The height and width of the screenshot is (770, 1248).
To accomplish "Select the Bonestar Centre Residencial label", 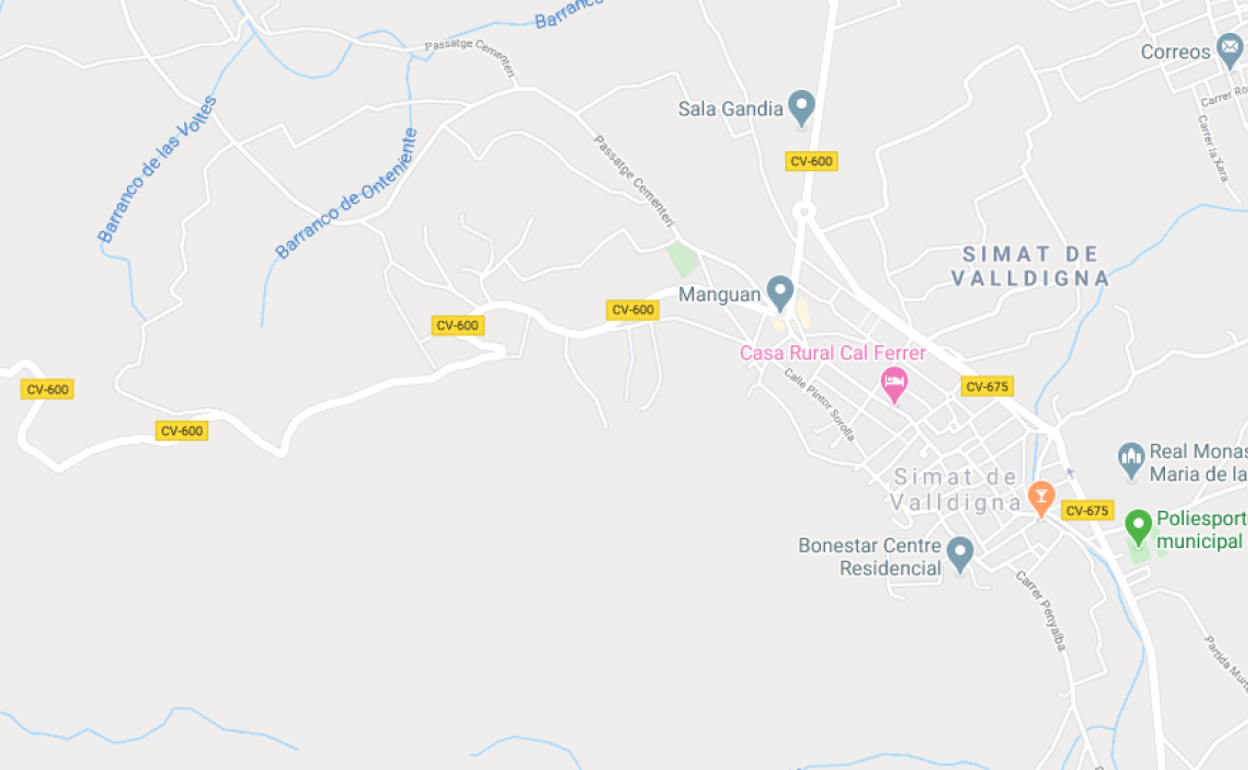I will (x=870, y=557).
